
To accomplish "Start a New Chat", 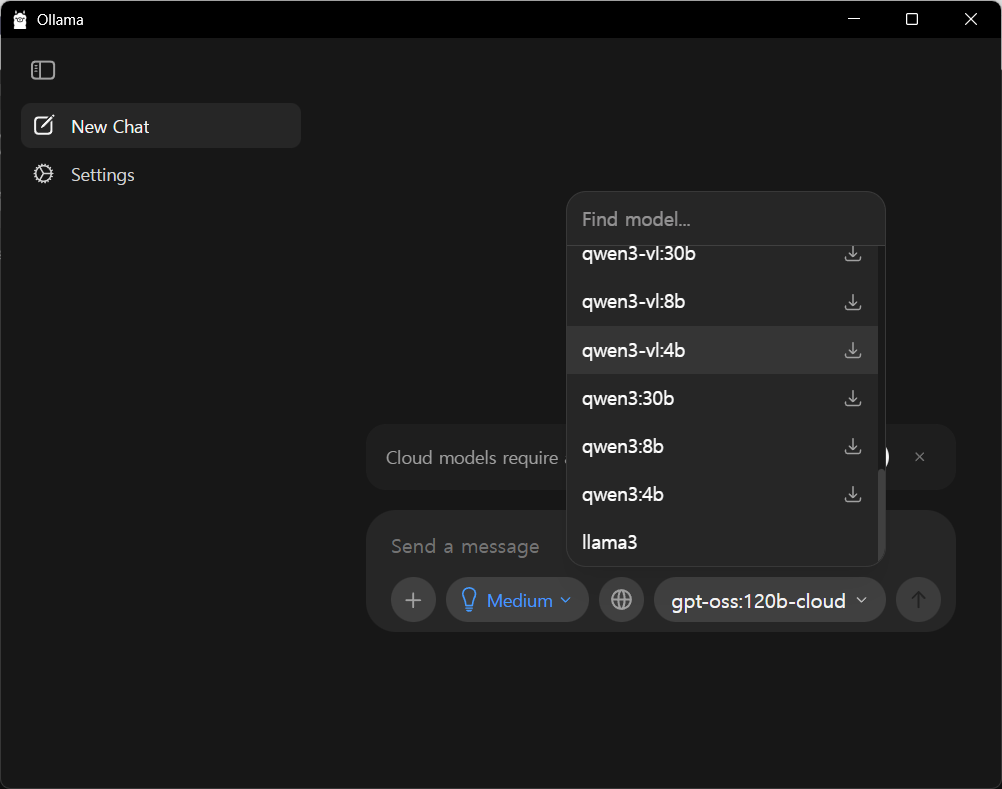I will point(161,126).
